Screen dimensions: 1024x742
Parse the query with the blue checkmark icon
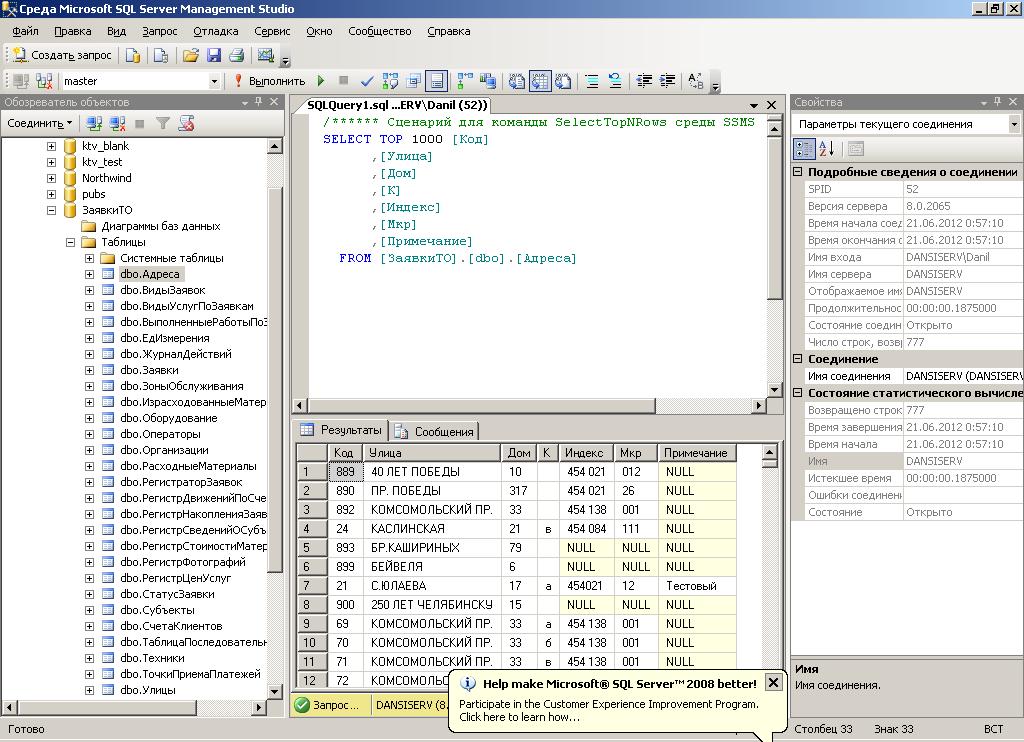[367, 81]
